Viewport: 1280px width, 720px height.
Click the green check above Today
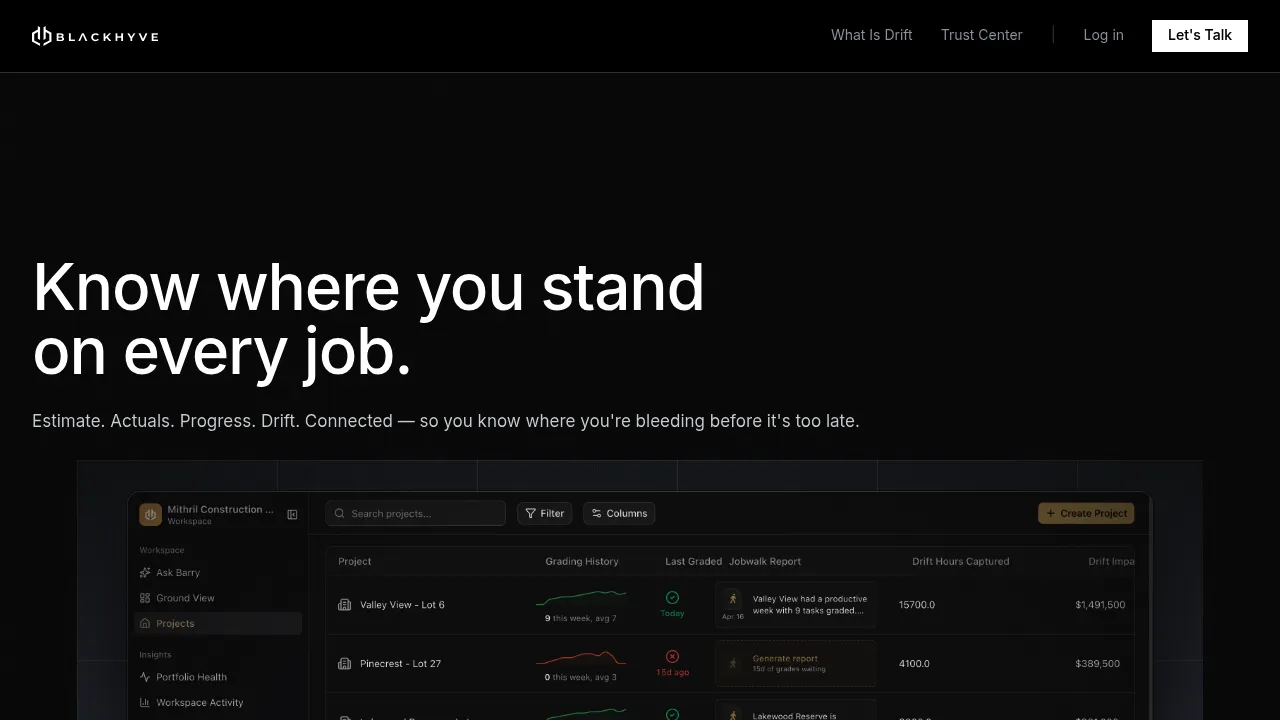(x=672, y=597)
